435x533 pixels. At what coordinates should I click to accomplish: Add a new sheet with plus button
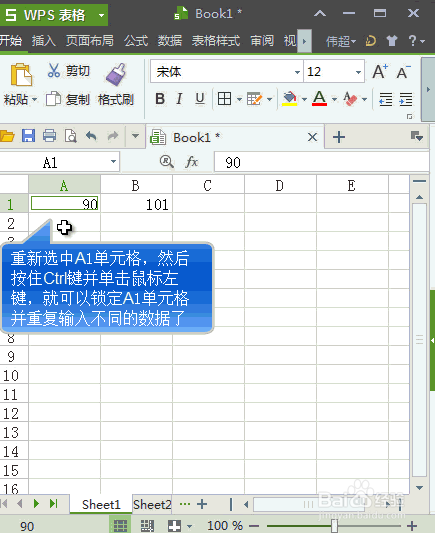[x=202, y=504]
